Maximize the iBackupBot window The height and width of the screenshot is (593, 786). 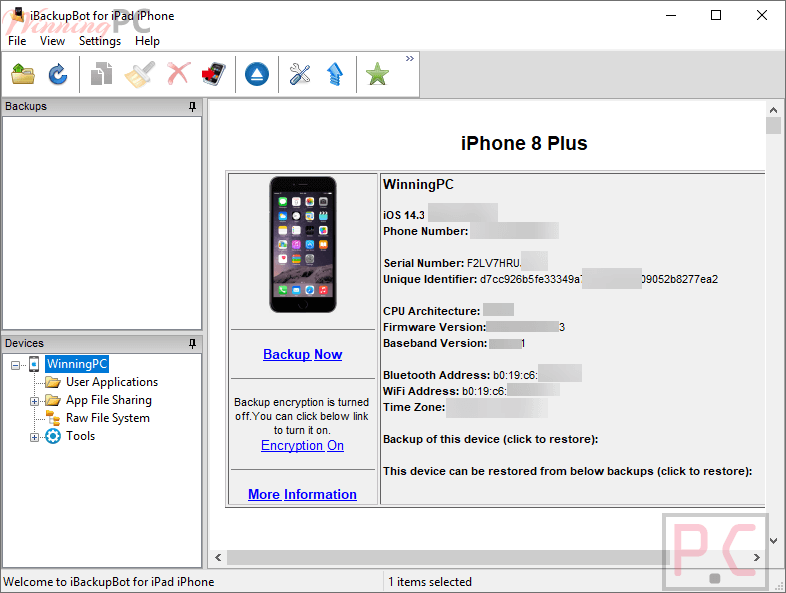pos(716,16)
